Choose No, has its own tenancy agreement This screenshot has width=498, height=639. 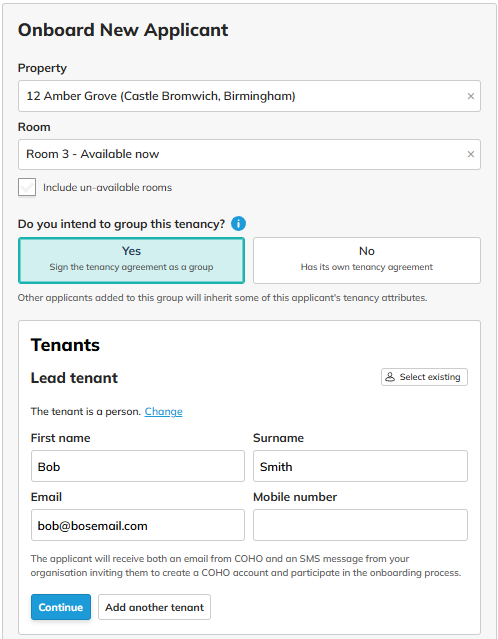(x=367, y=260)
